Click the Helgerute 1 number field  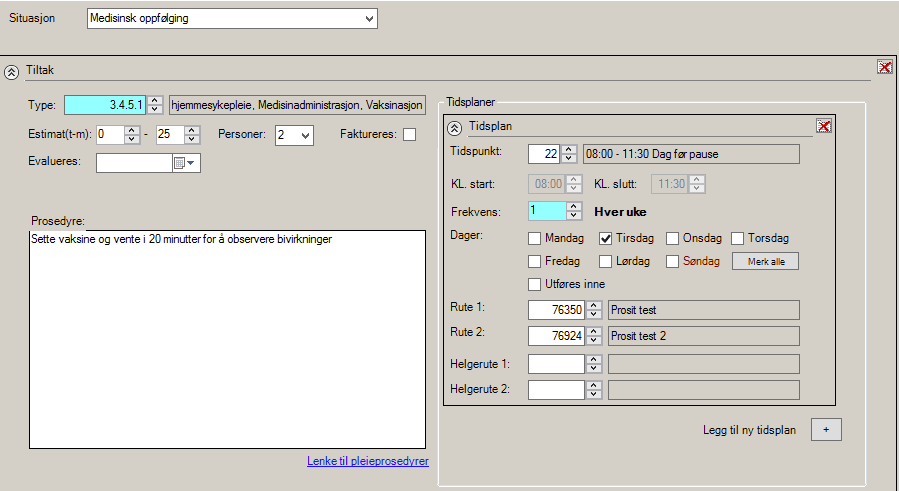coord(556,364)
